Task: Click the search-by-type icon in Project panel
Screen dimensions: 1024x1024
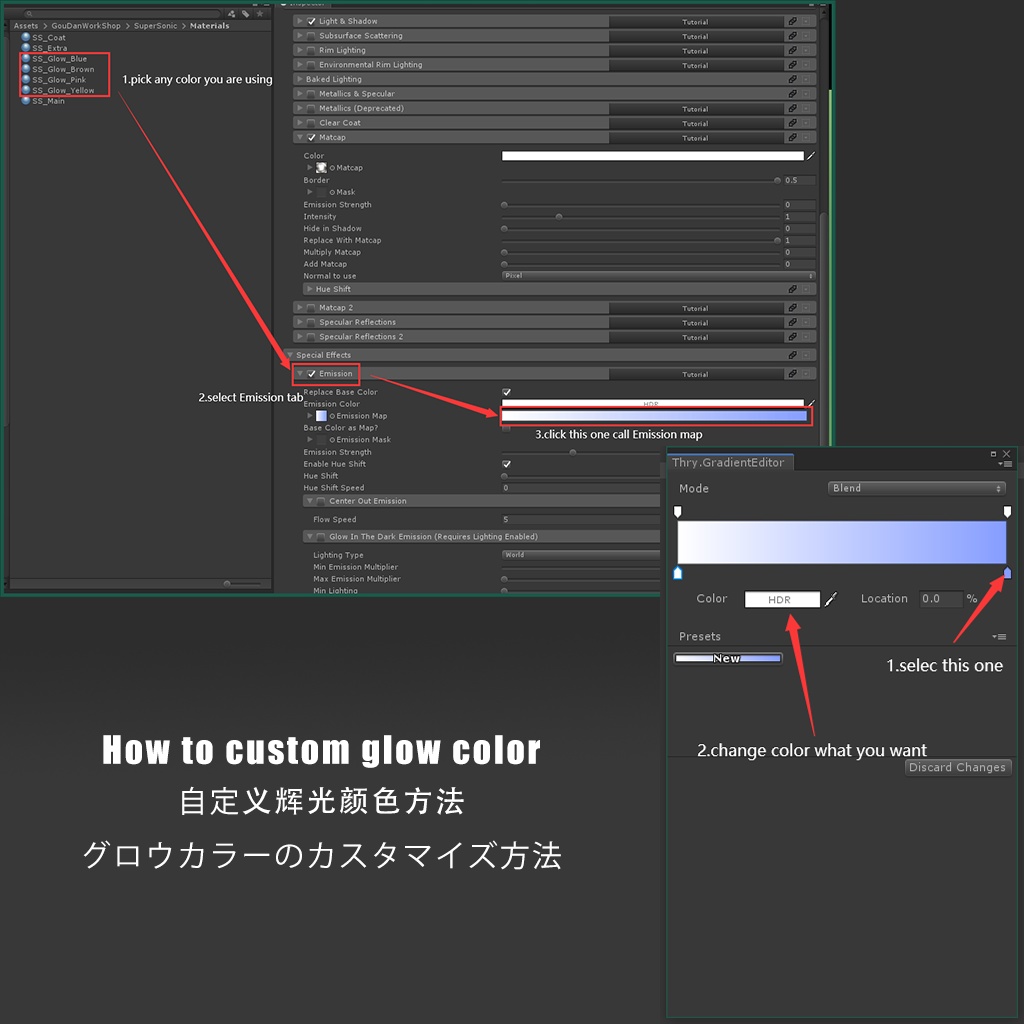Action: tap(231, 14)
